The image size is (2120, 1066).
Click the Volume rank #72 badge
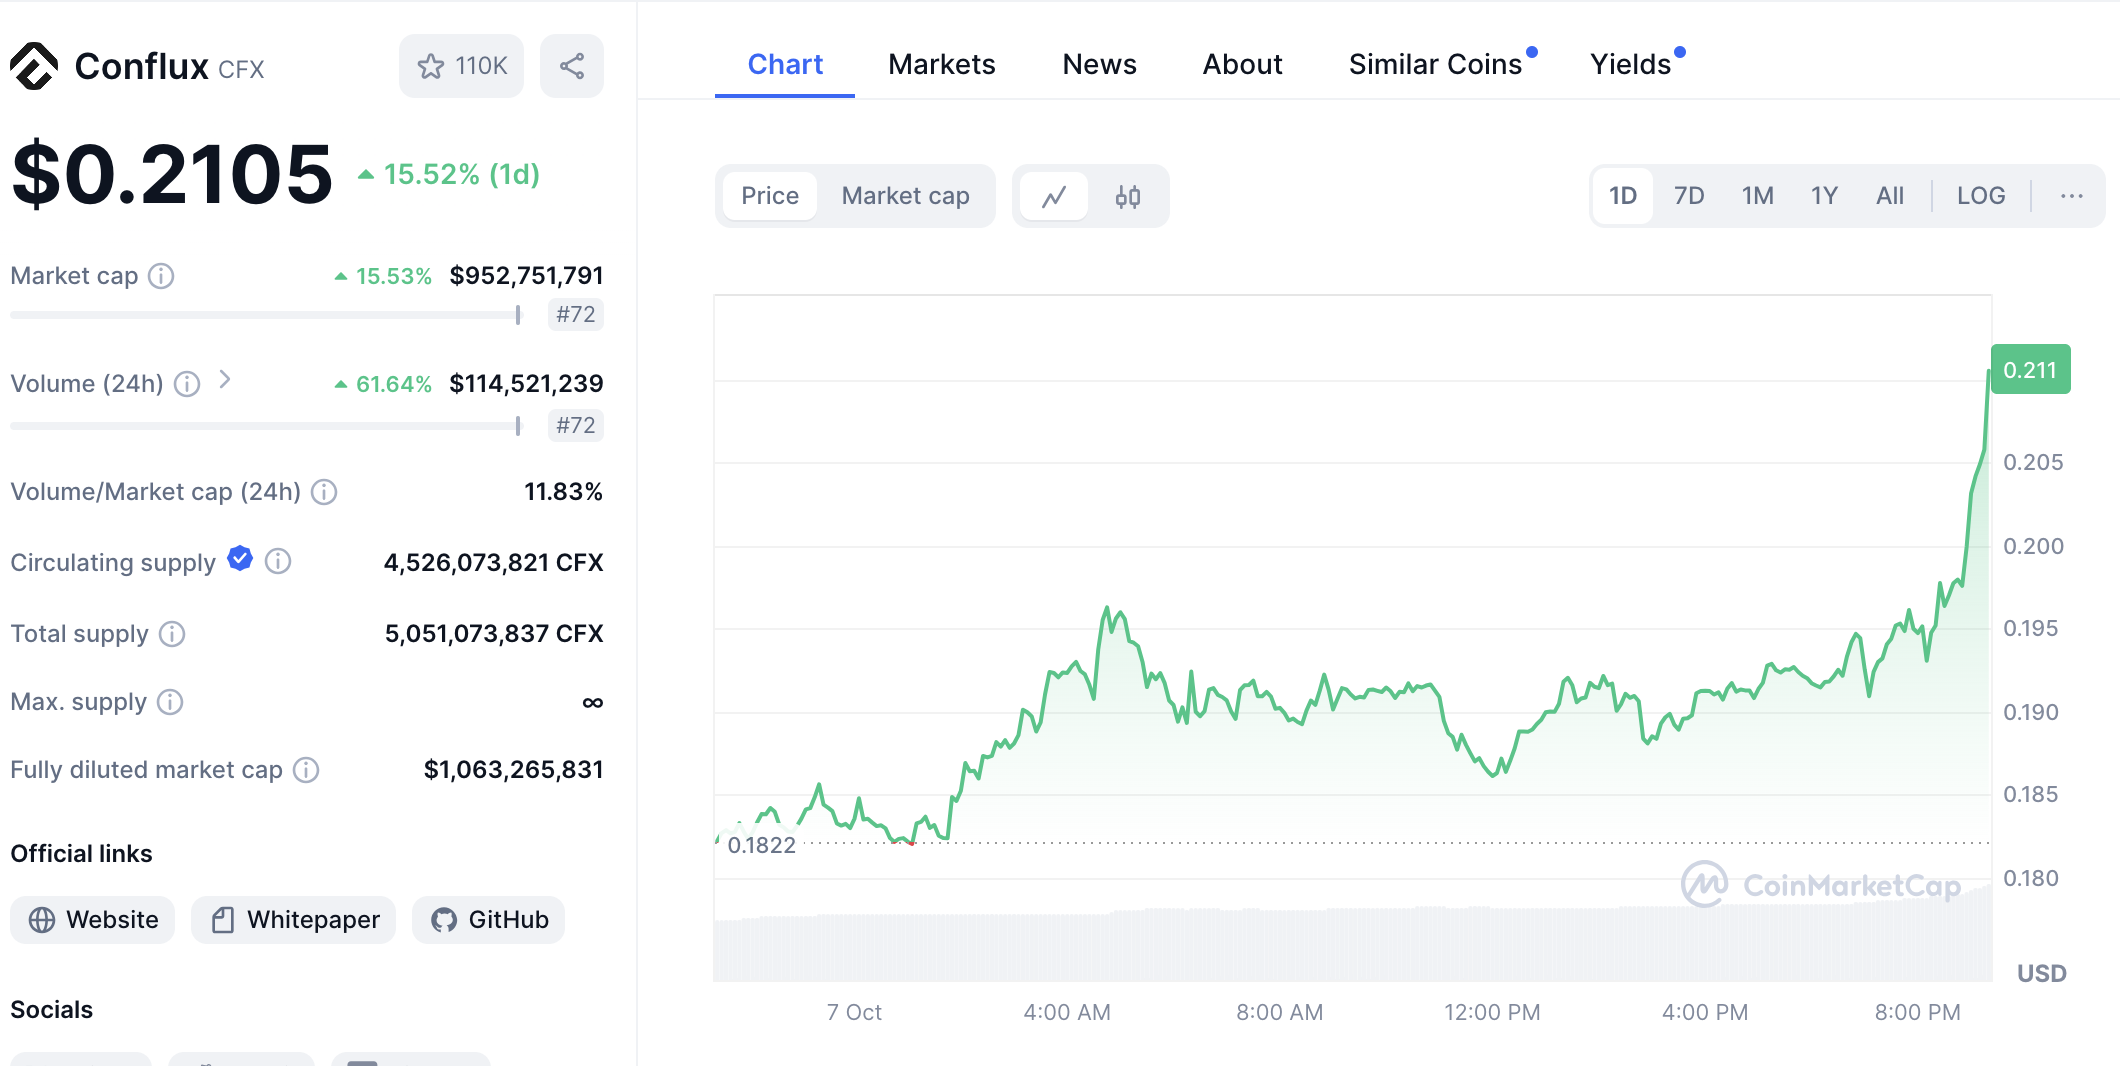[x=576, y=426]
